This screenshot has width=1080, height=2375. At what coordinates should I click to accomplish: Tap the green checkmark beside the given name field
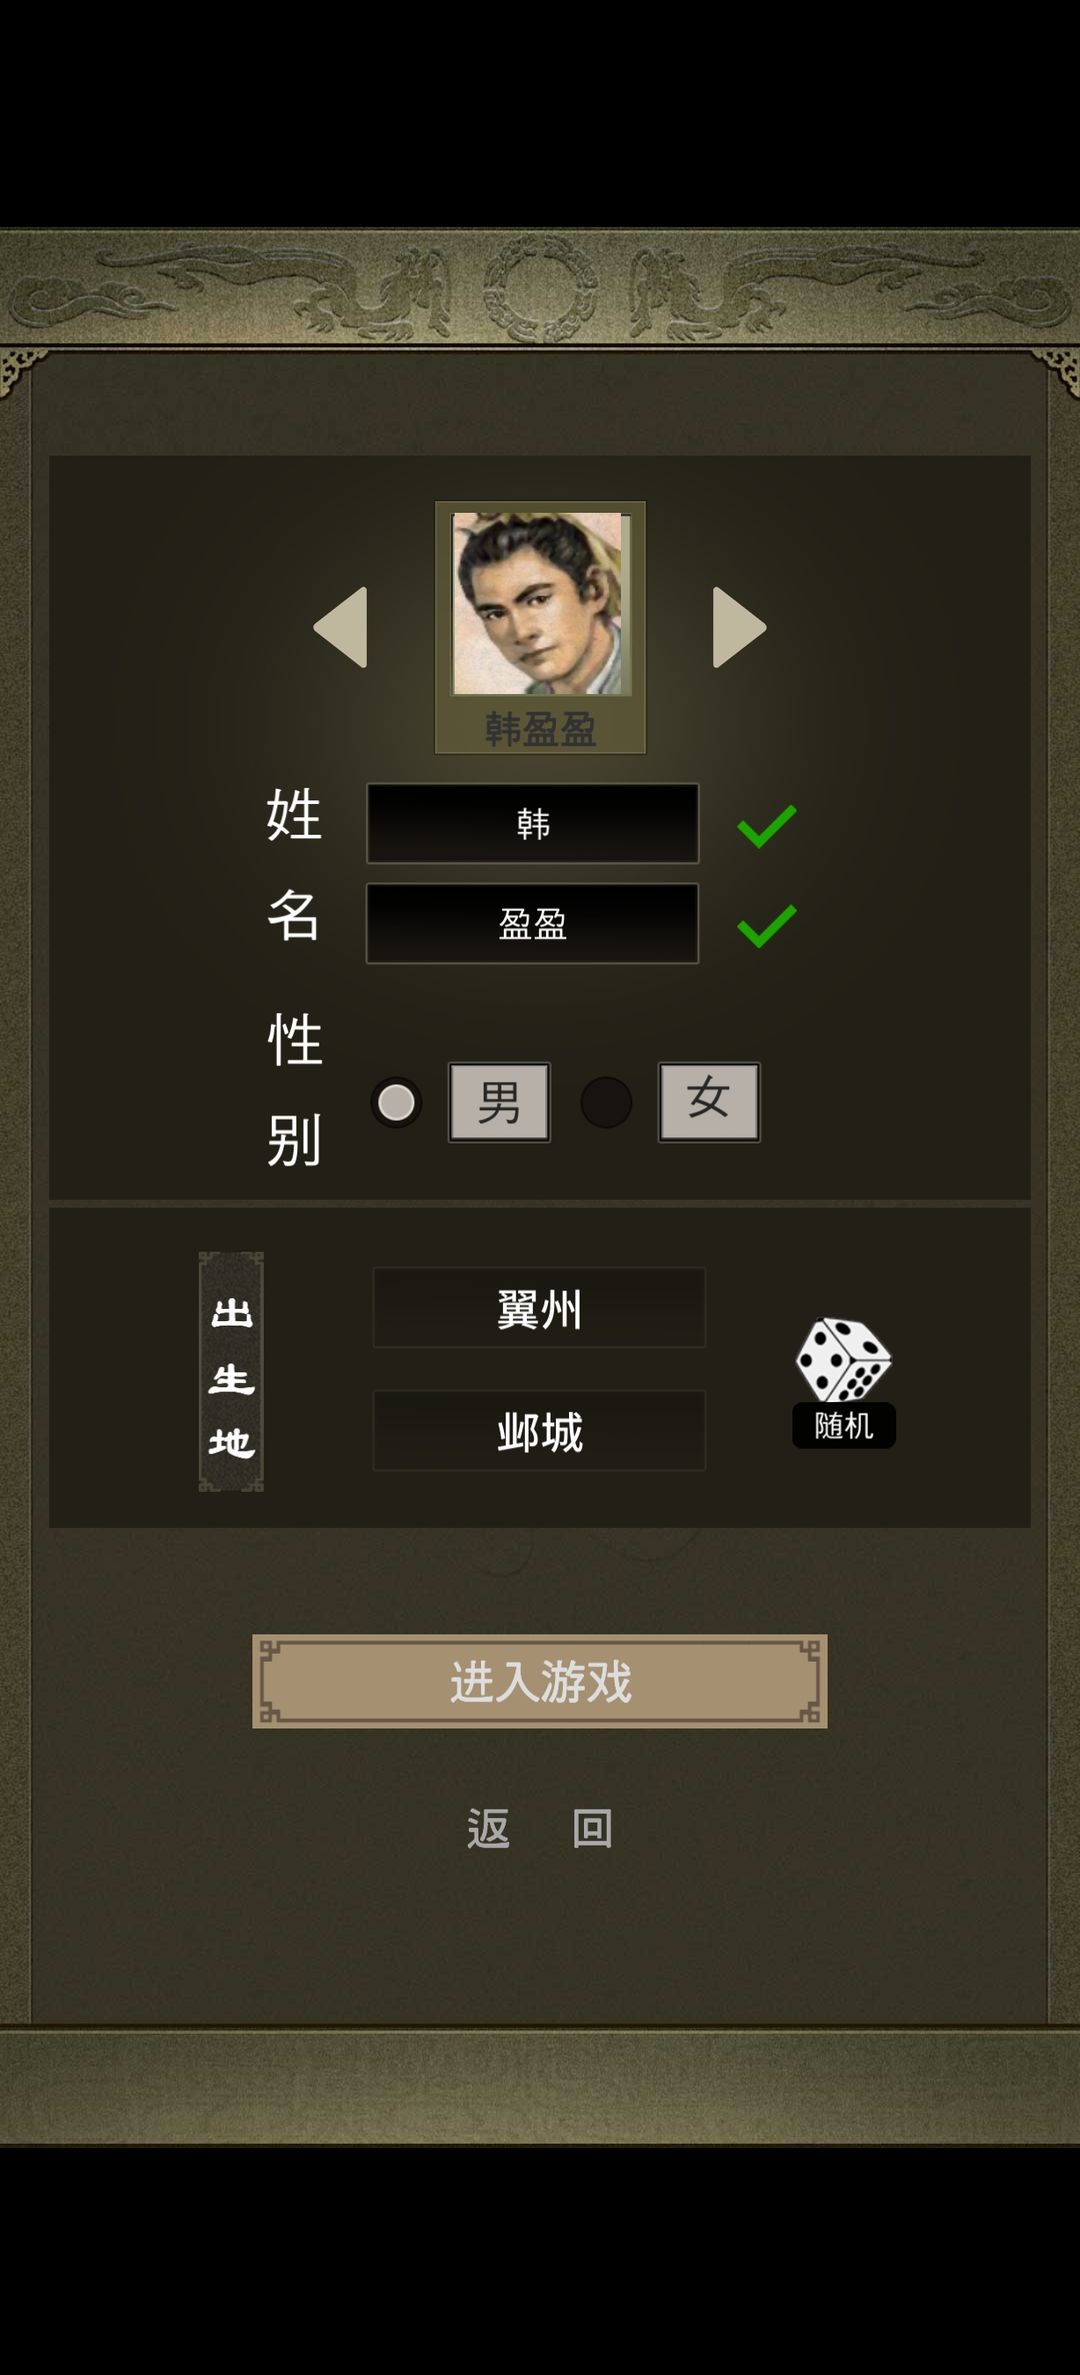coord(767,925)
